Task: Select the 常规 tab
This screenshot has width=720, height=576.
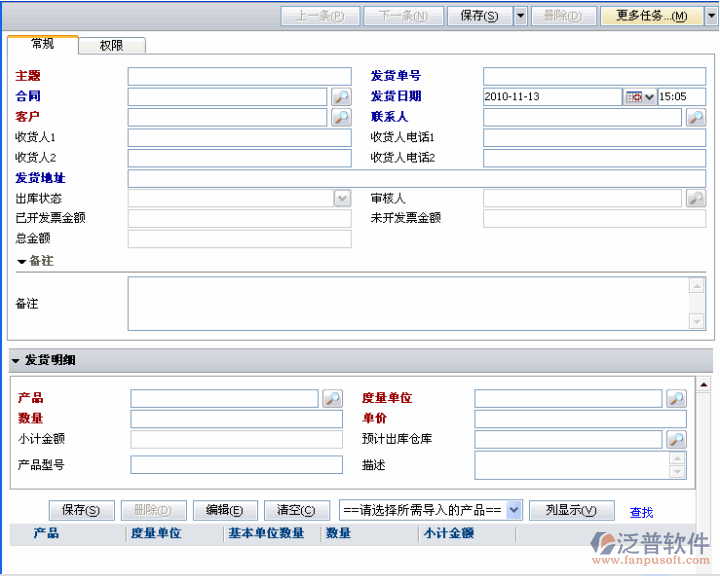Action: 43,44
